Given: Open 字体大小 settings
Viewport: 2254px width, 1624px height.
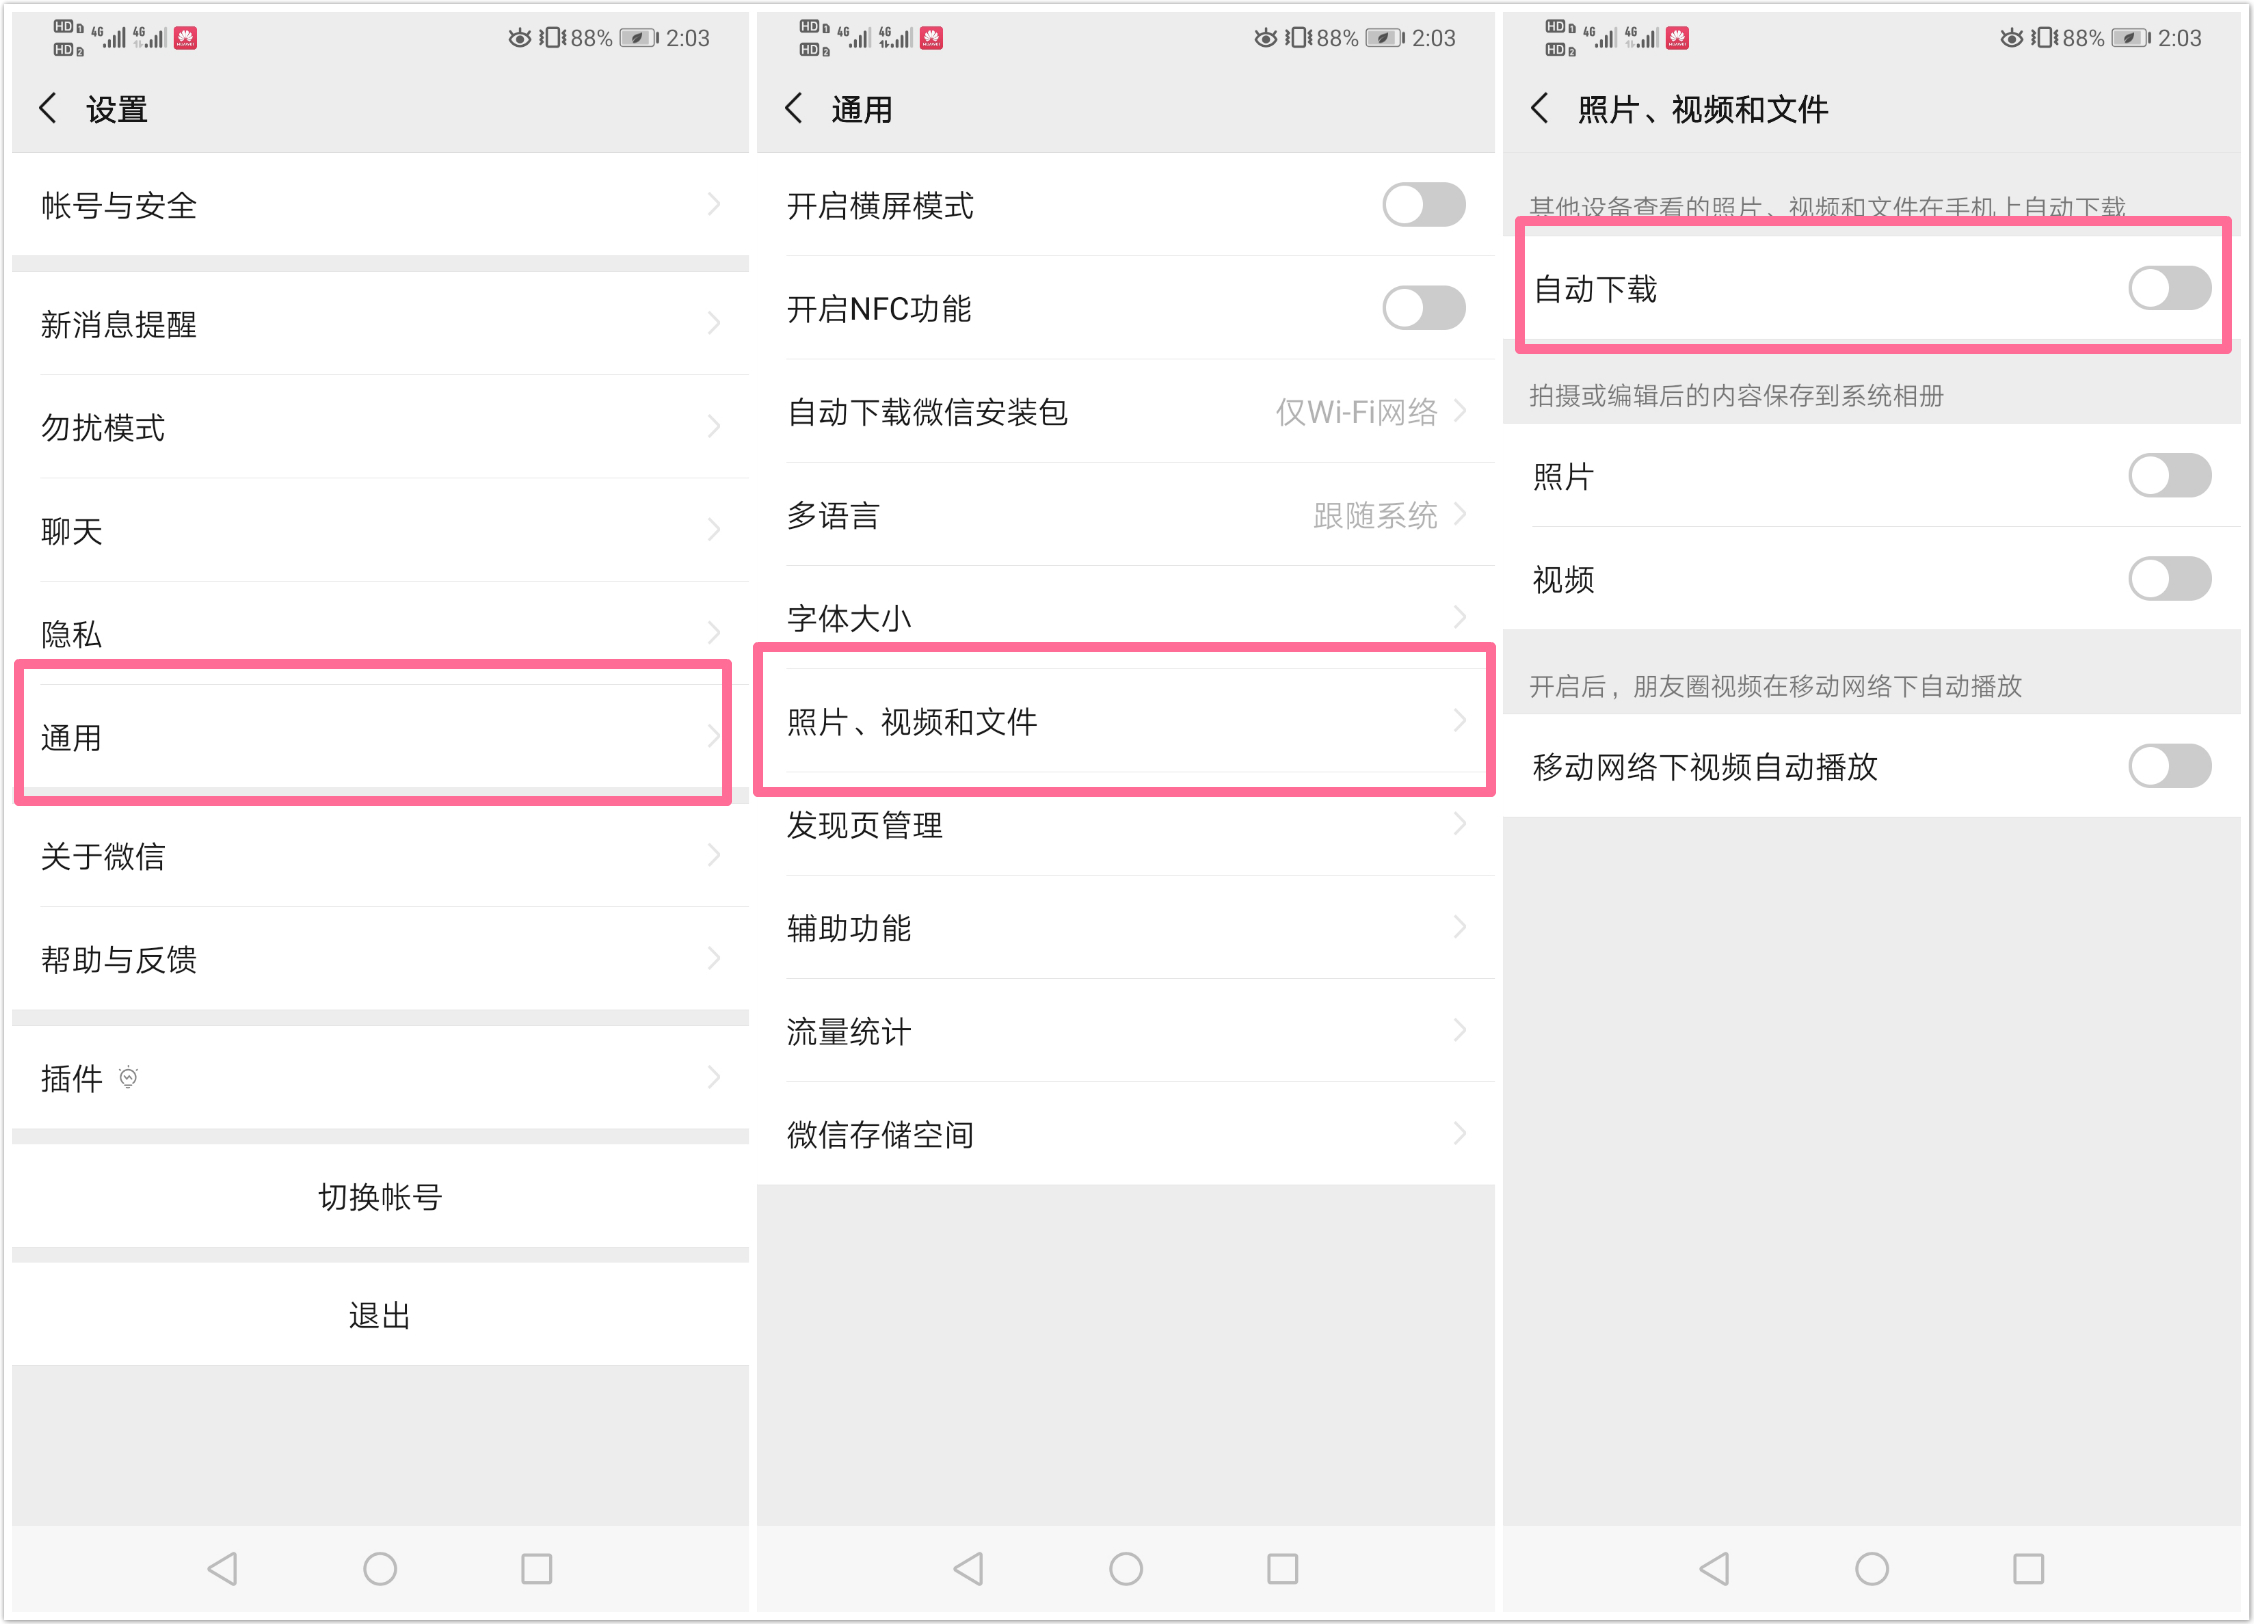Looking at the screenshot, I should pos(1127,620).
